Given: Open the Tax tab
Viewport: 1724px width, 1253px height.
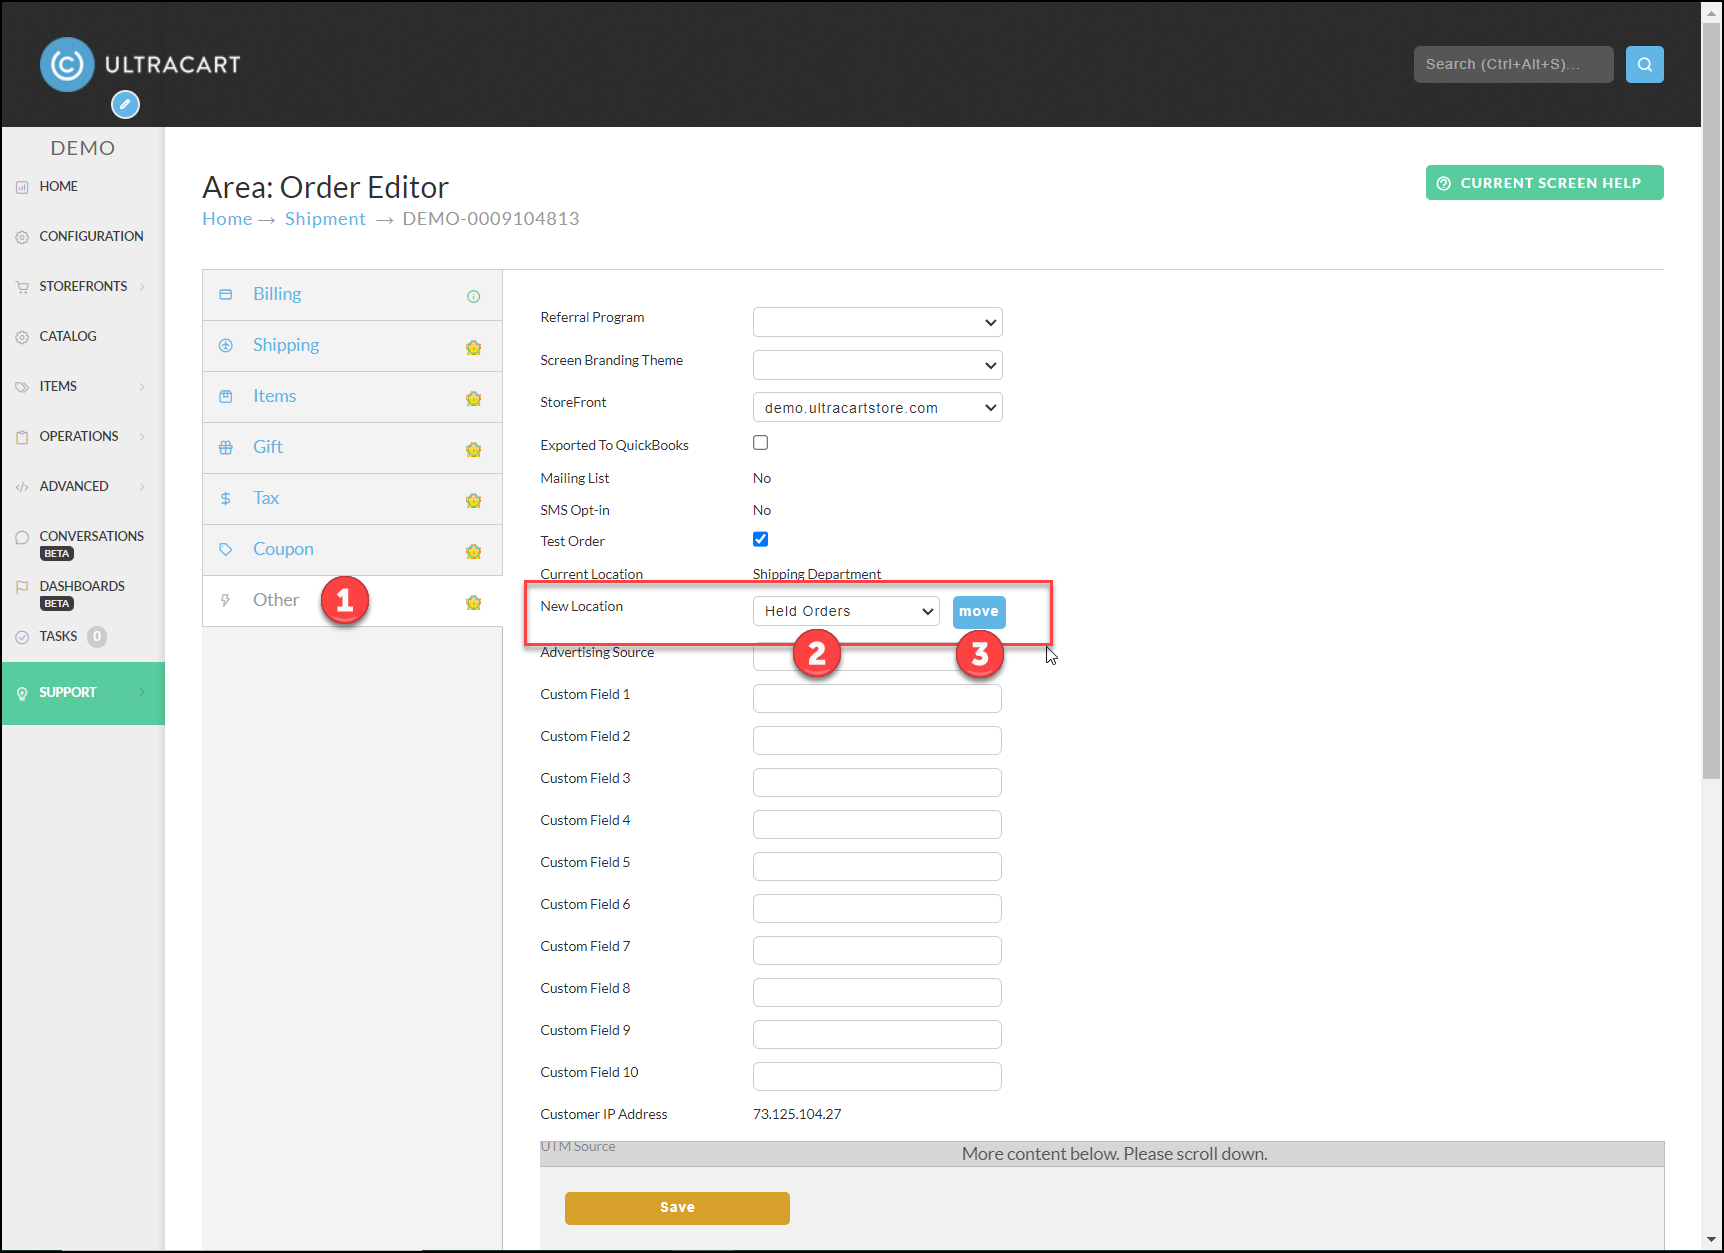Looking at the screenshot, I should click(x=352, y=499).
